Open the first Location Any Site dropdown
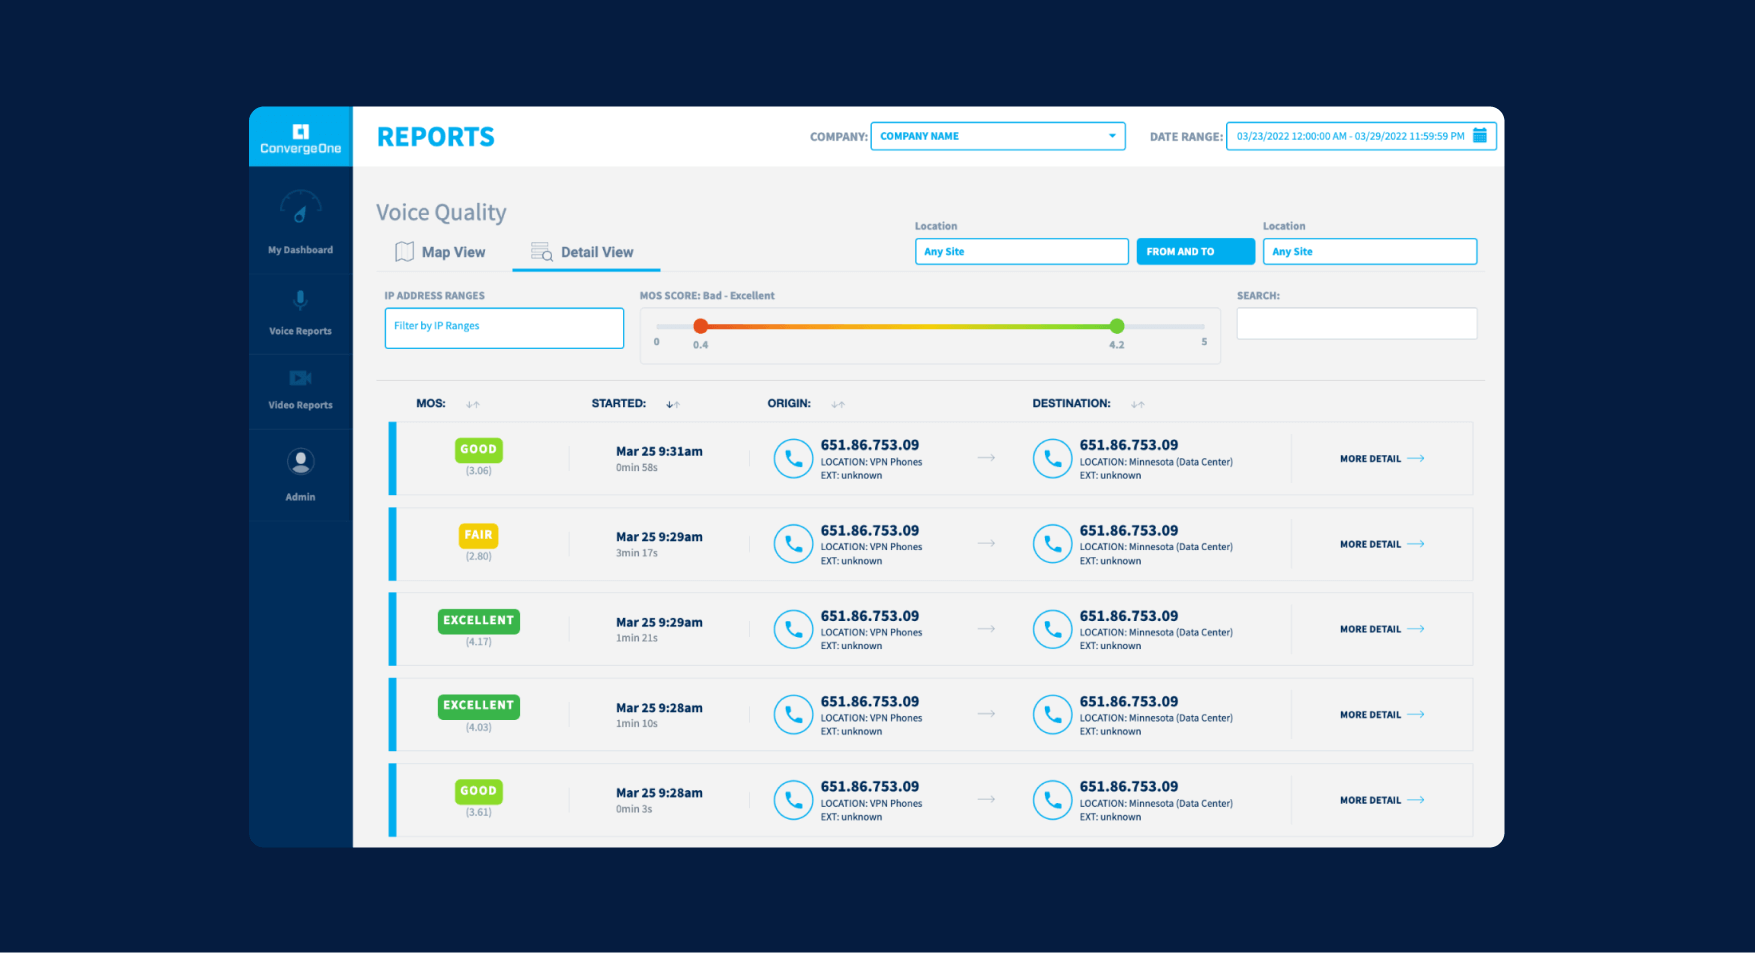This screenshot has width=1755, height=953. pyautogui.click(x=1022, y=252)
